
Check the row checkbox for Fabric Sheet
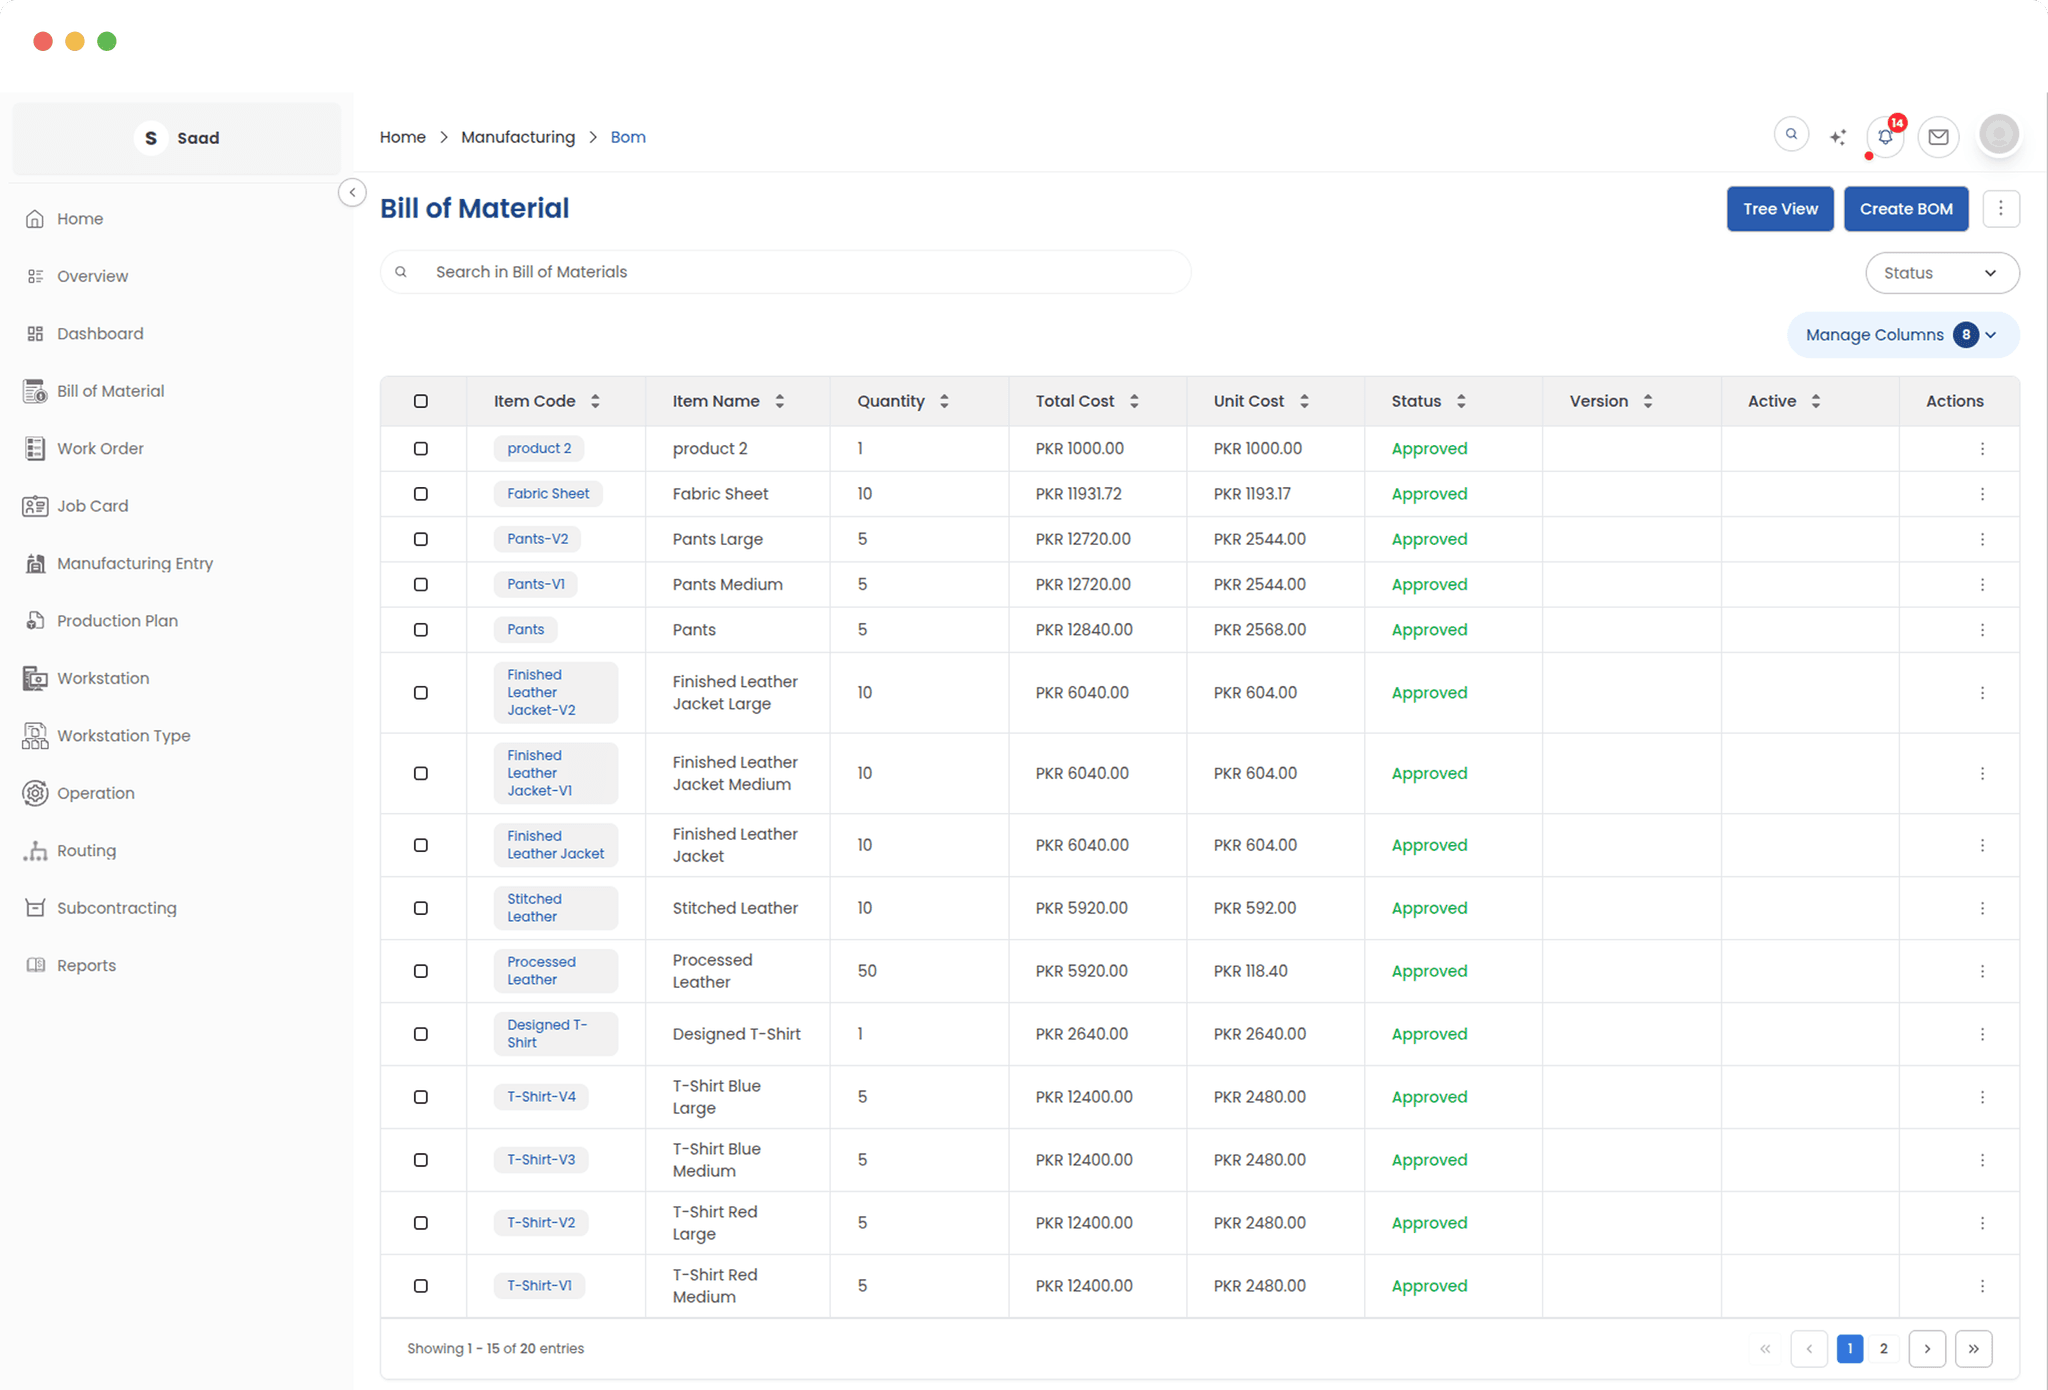pyautogui.click(x=421, y=493)
